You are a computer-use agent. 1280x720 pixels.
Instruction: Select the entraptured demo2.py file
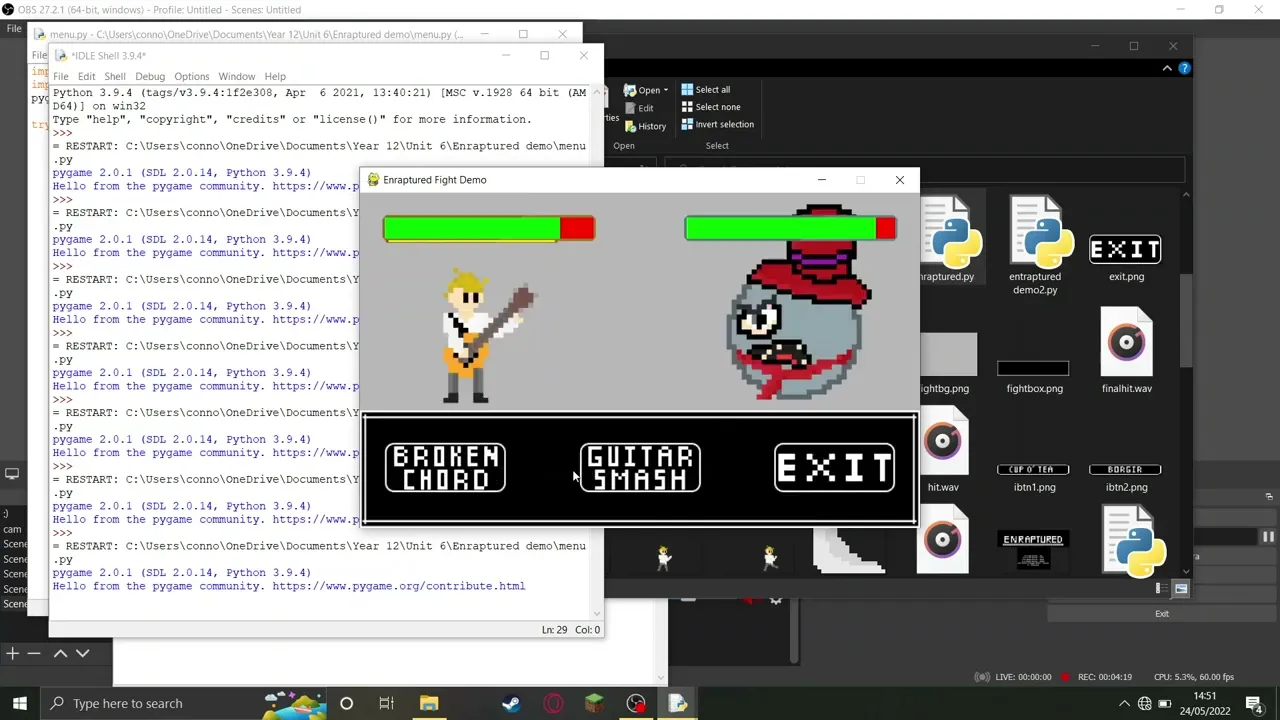[1035, 245]
